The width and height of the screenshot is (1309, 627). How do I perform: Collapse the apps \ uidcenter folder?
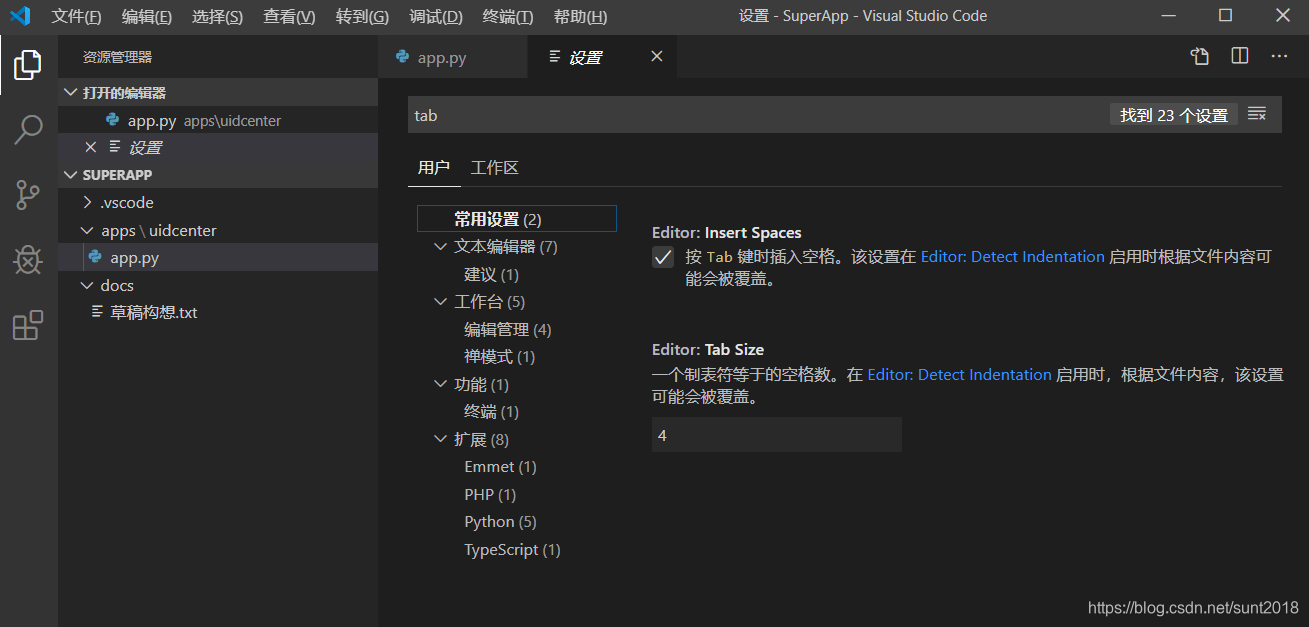88,230
